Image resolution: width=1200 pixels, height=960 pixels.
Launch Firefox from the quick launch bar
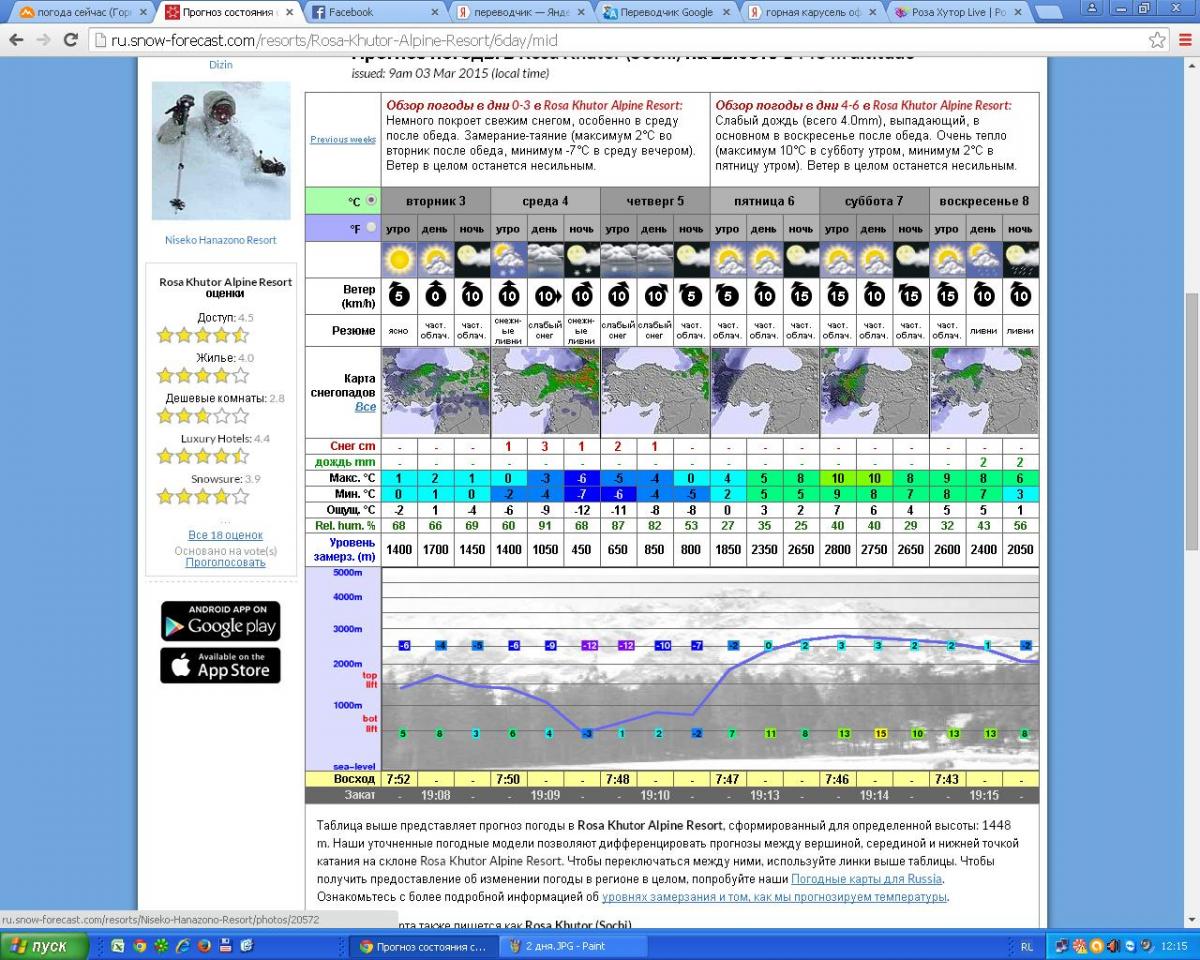[204, 945]
